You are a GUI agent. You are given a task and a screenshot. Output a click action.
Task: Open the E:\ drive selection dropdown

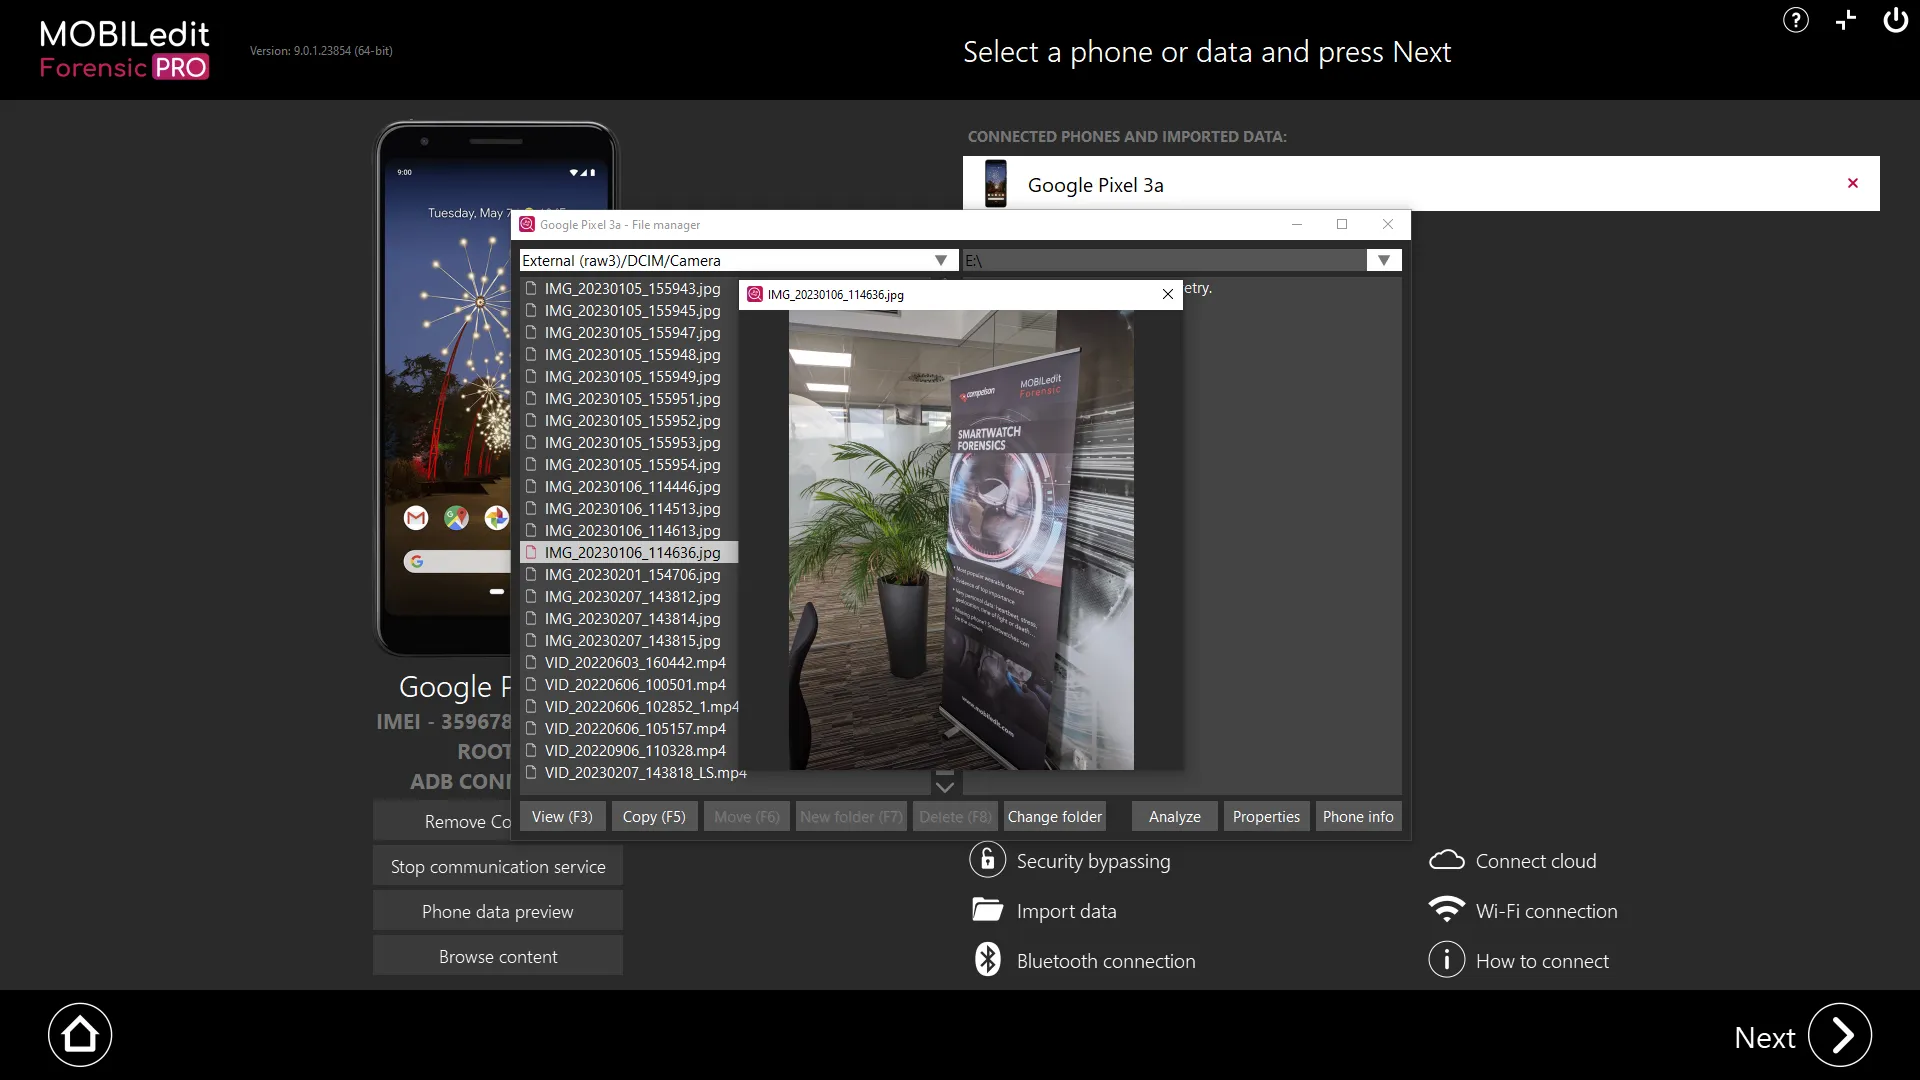(1382, 260)
